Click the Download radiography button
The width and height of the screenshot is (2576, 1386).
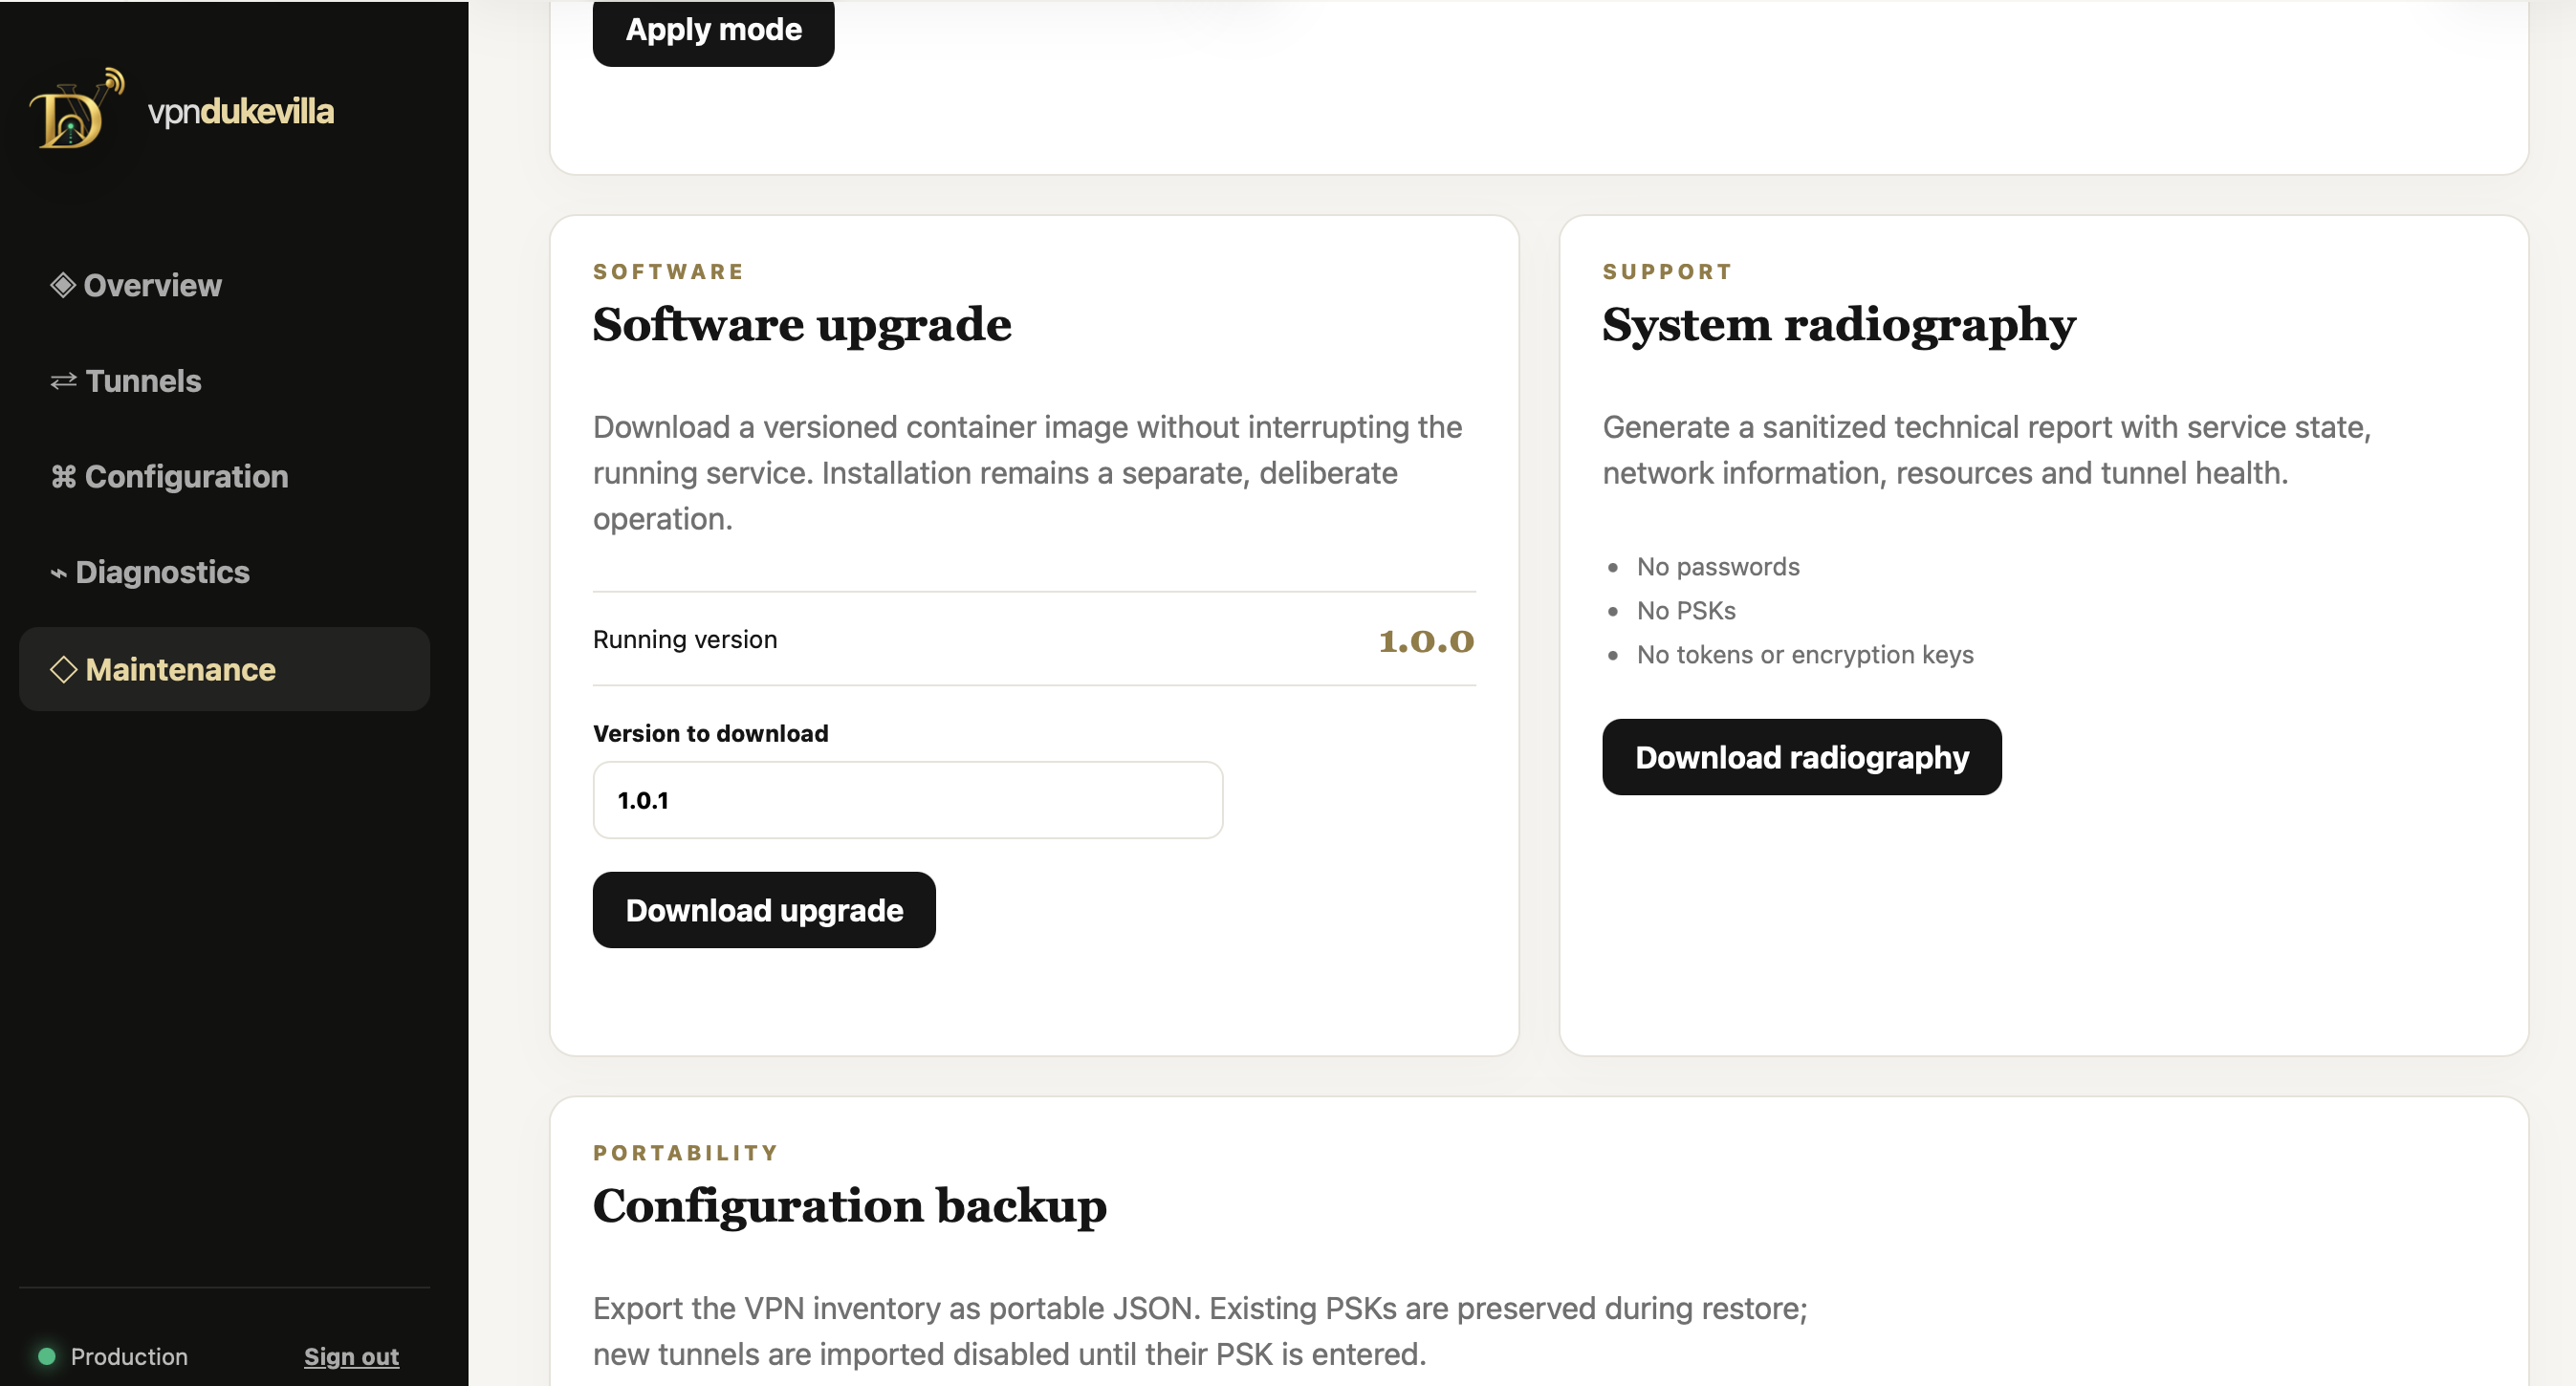[x=1801, y=757]
